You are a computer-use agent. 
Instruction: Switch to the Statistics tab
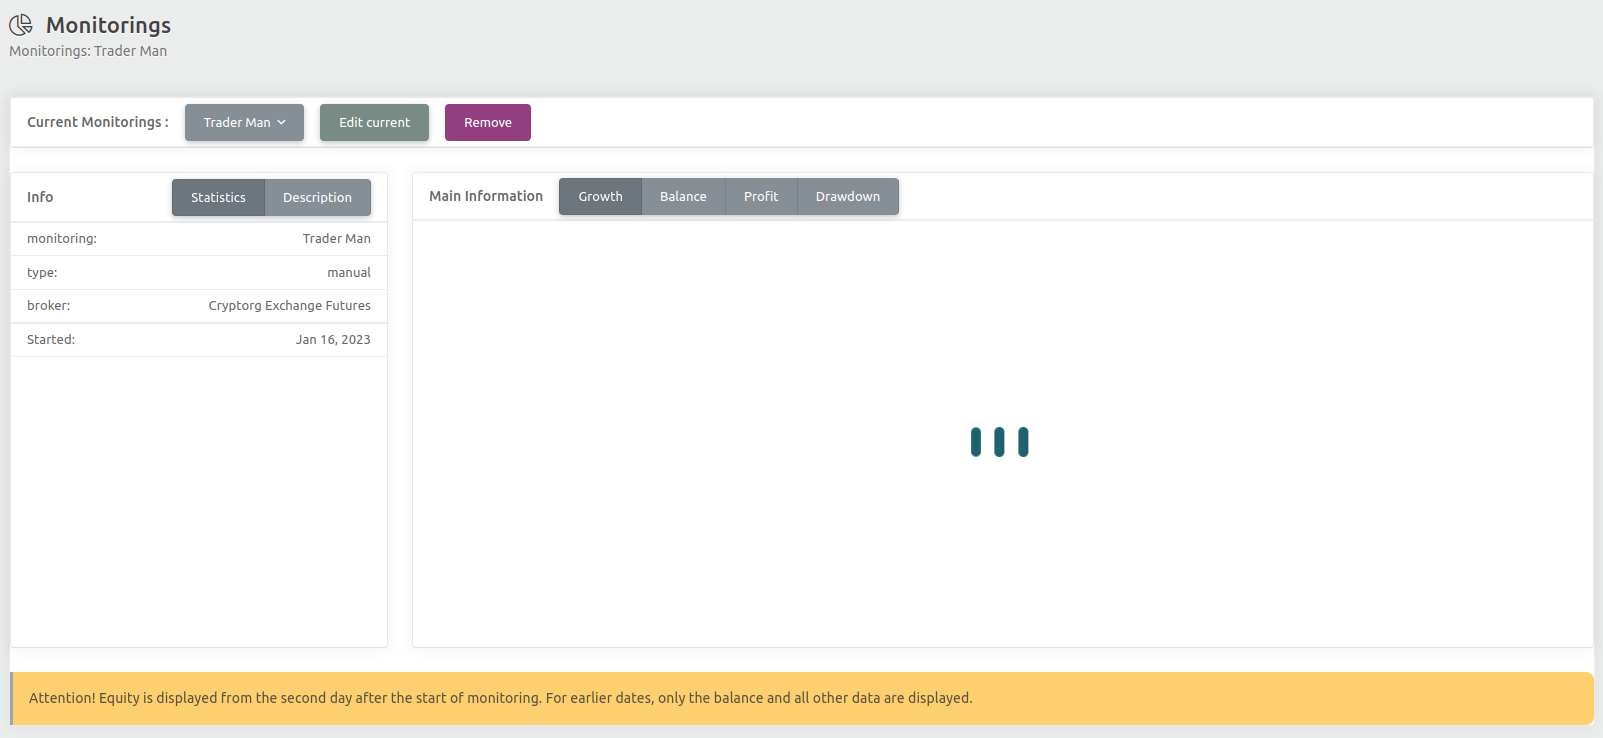click(x=218, y=197)
